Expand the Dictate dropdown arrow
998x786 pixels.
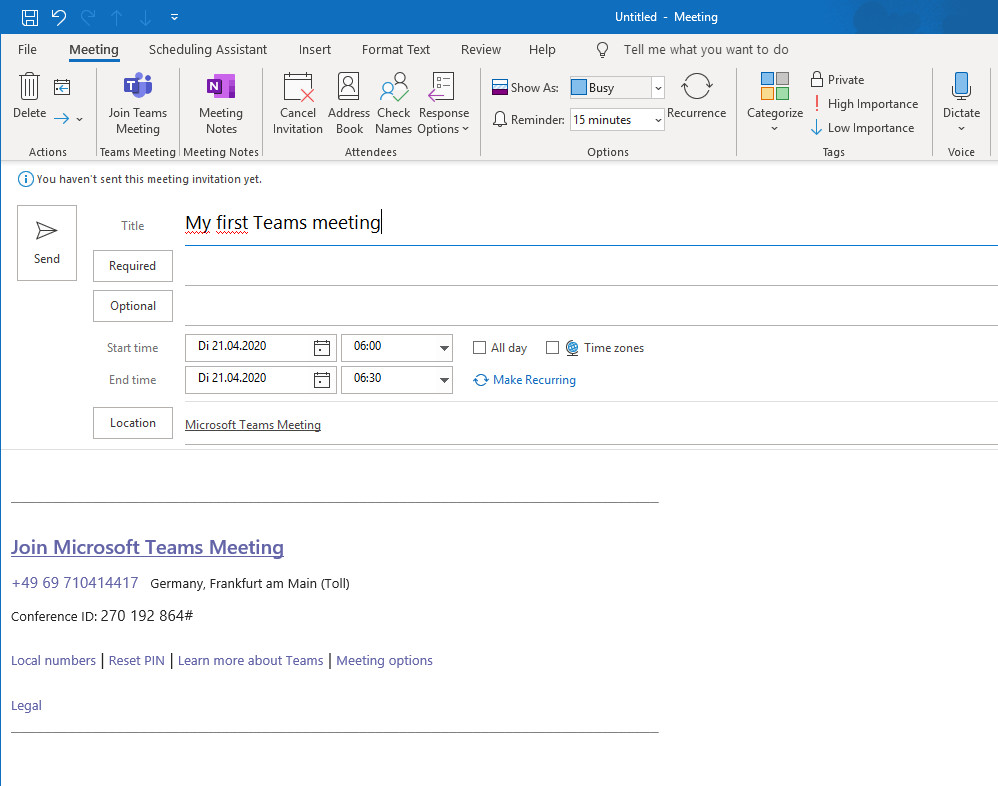point(961,129)
